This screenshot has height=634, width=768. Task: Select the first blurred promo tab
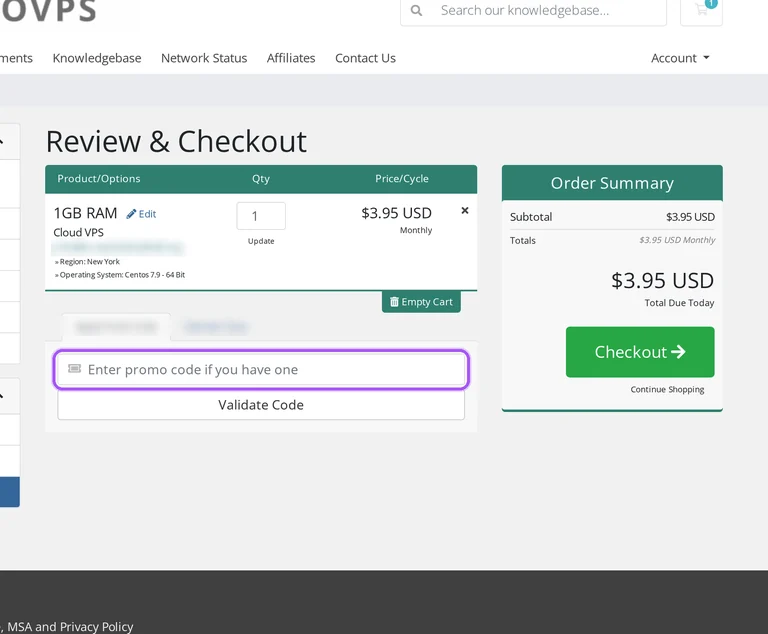tap(117, 327)
